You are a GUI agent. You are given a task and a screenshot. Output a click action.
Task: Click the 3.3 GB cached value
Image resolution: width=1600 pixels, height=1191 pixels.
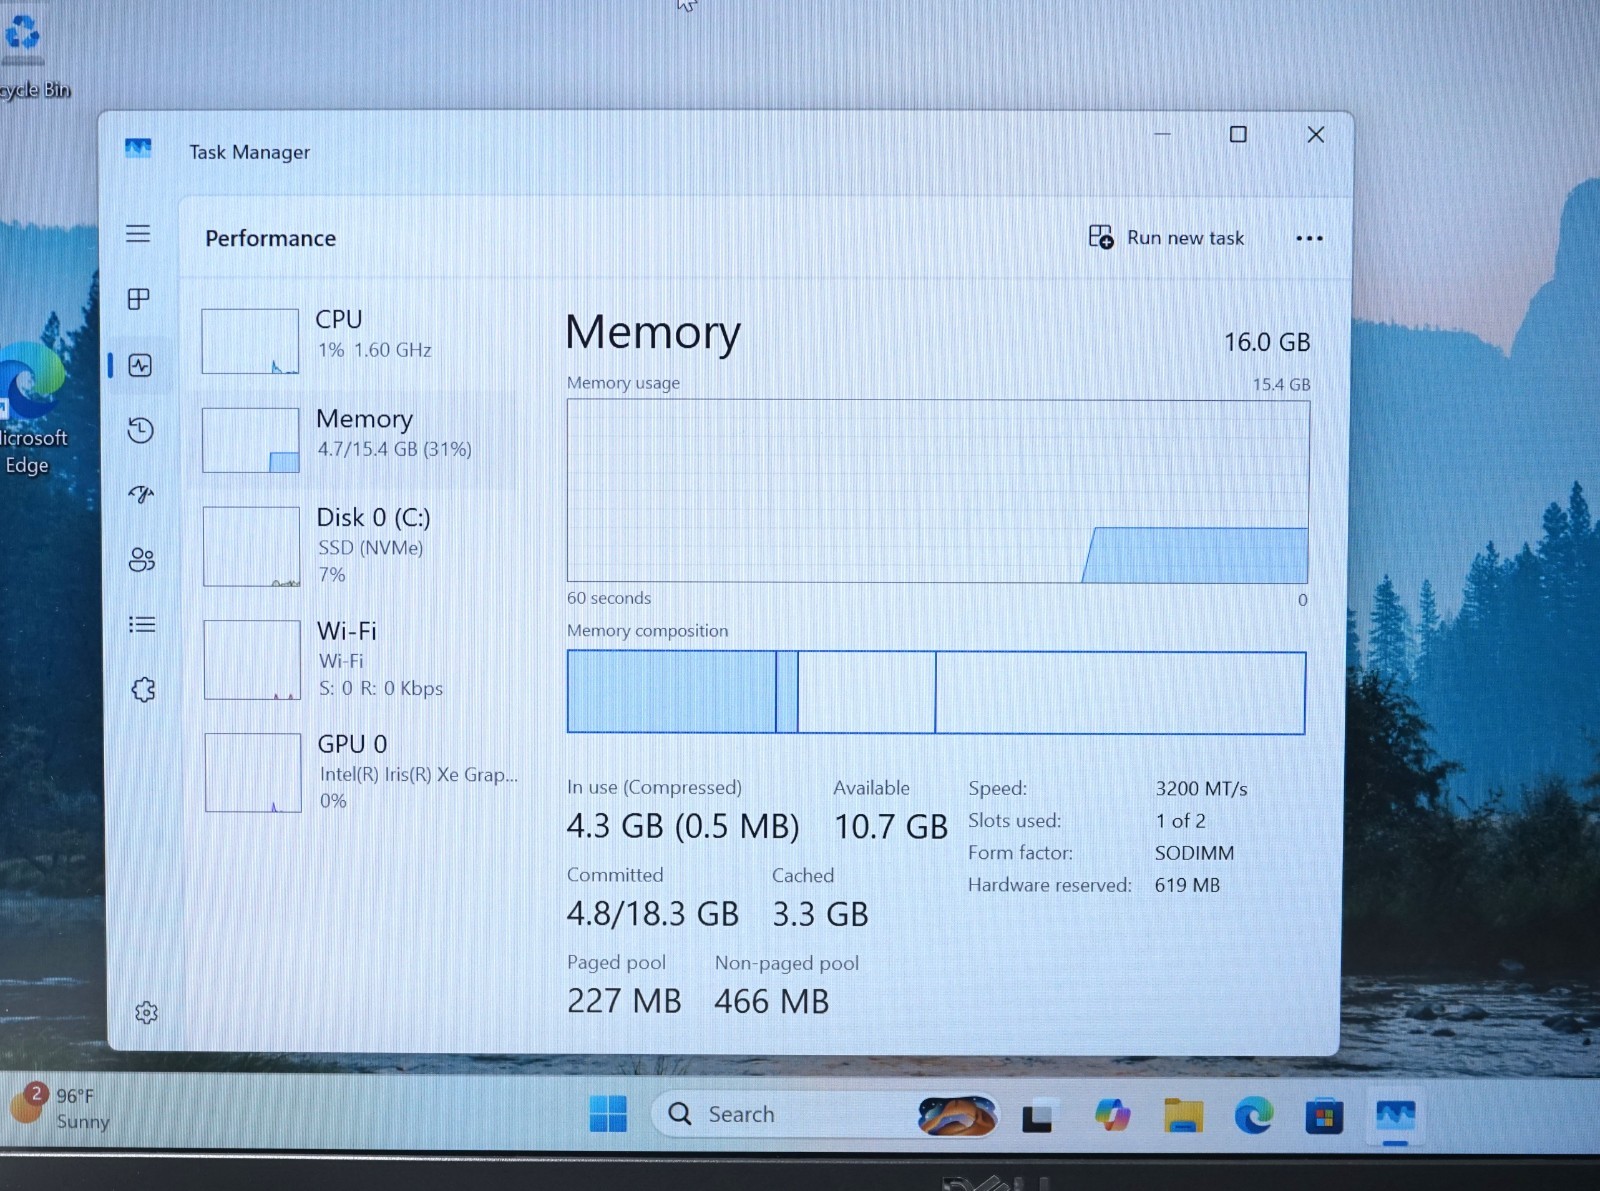point(820,914)
